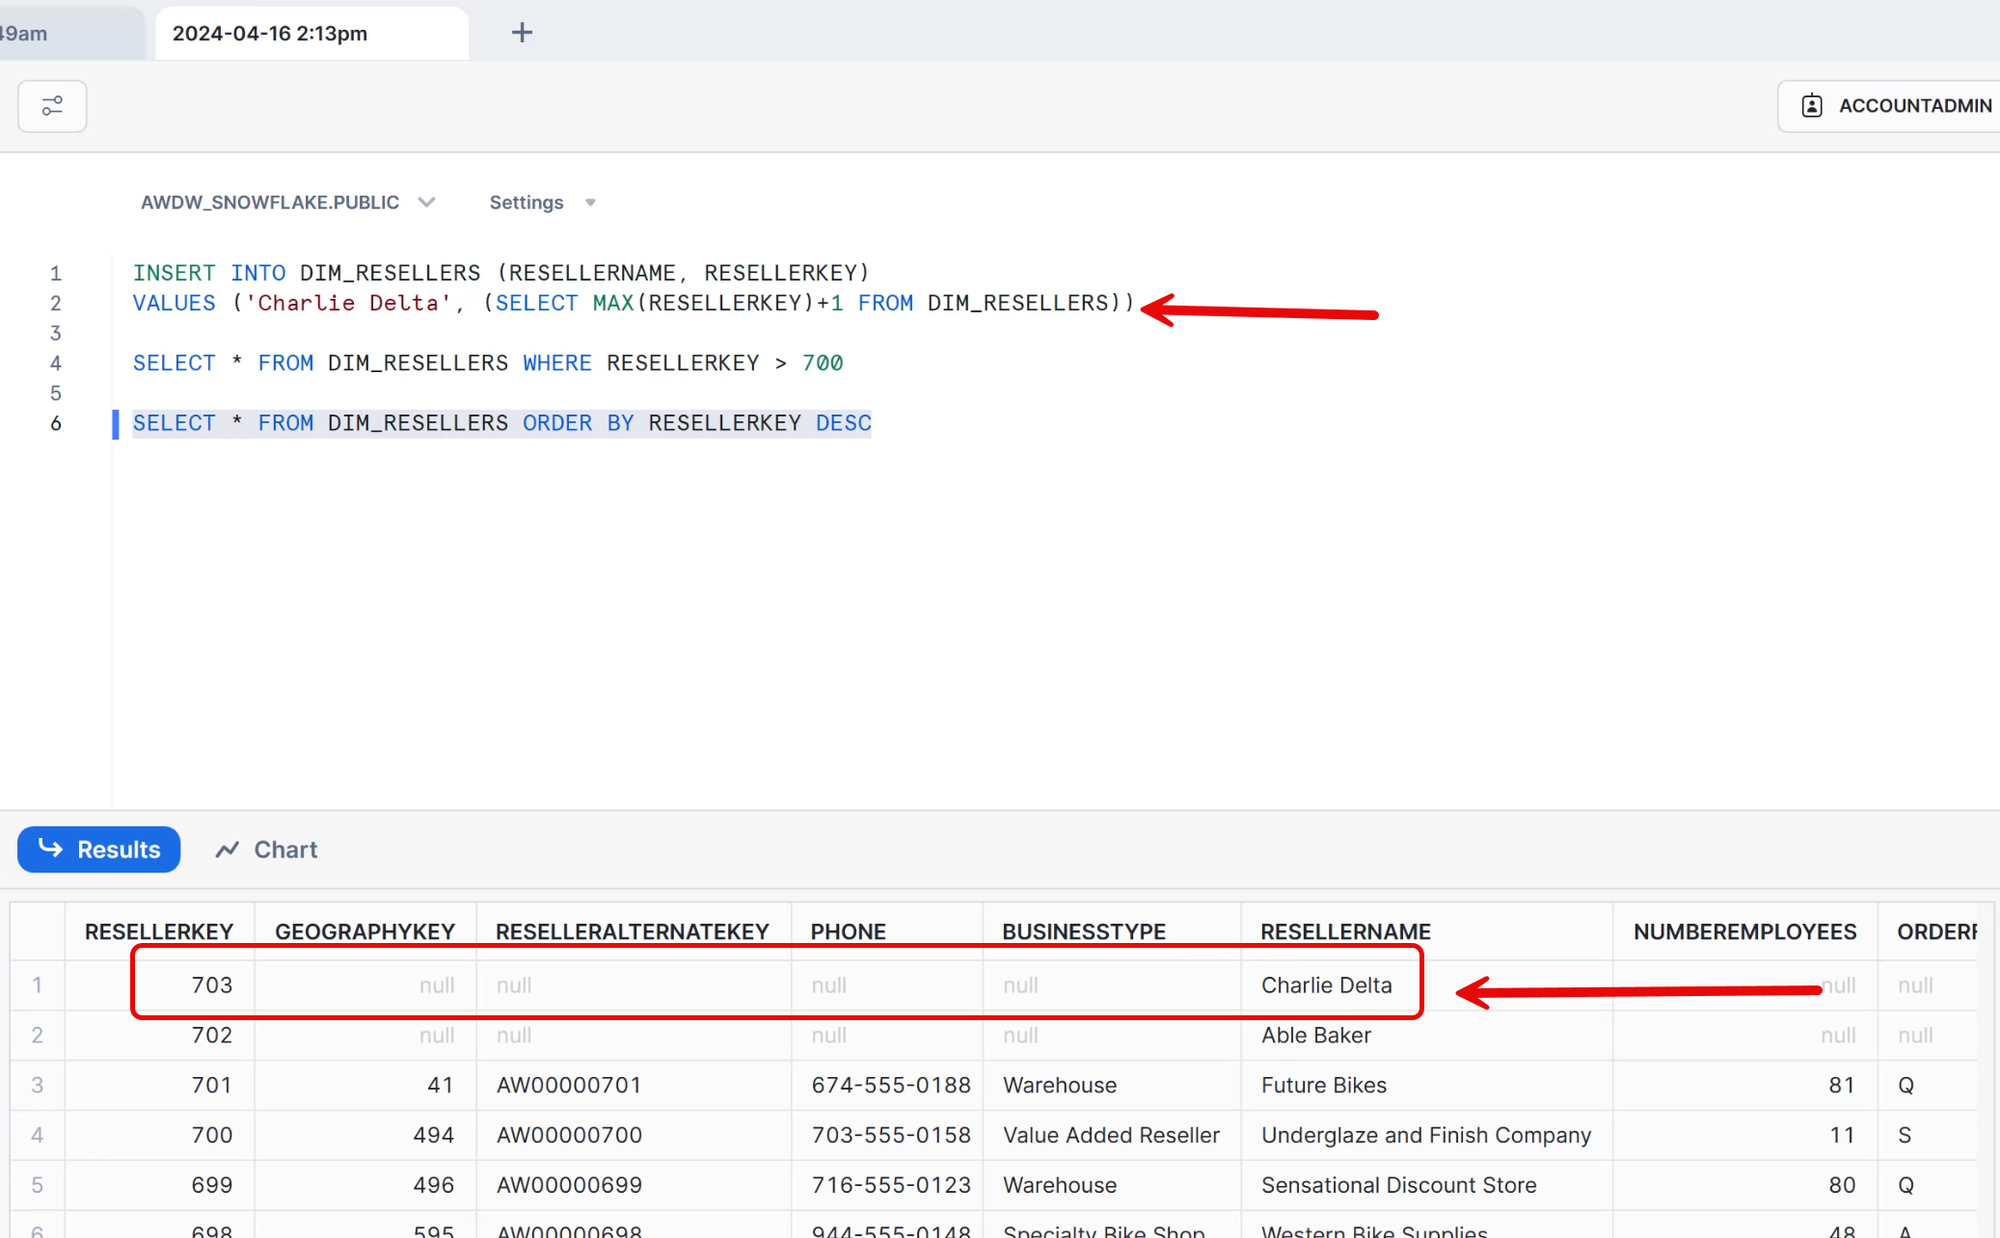Sort by the RESELLERKEY column header
Screen dimensions: 2000x1238
(x=159, y=931)
